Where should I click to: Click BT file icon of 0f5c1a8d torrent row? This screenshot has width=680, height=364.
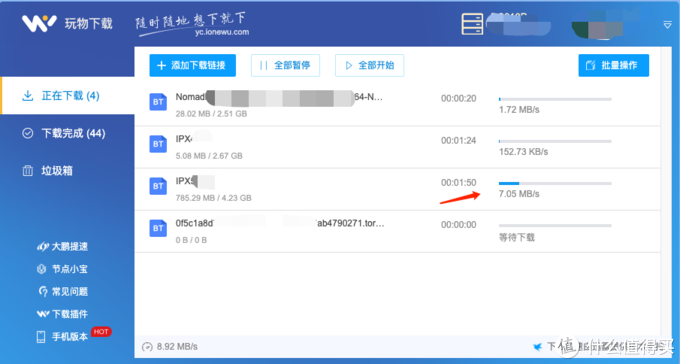158,228
